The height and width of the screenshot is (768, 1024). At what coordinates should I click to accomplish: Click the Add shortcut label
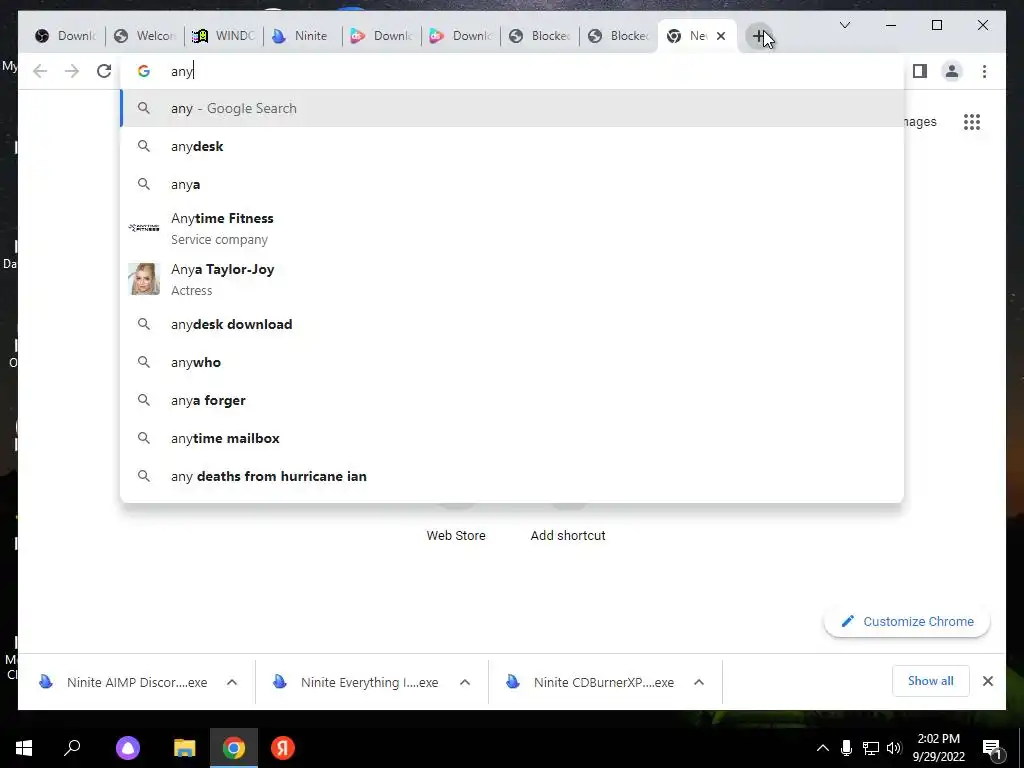coord(568,536)
